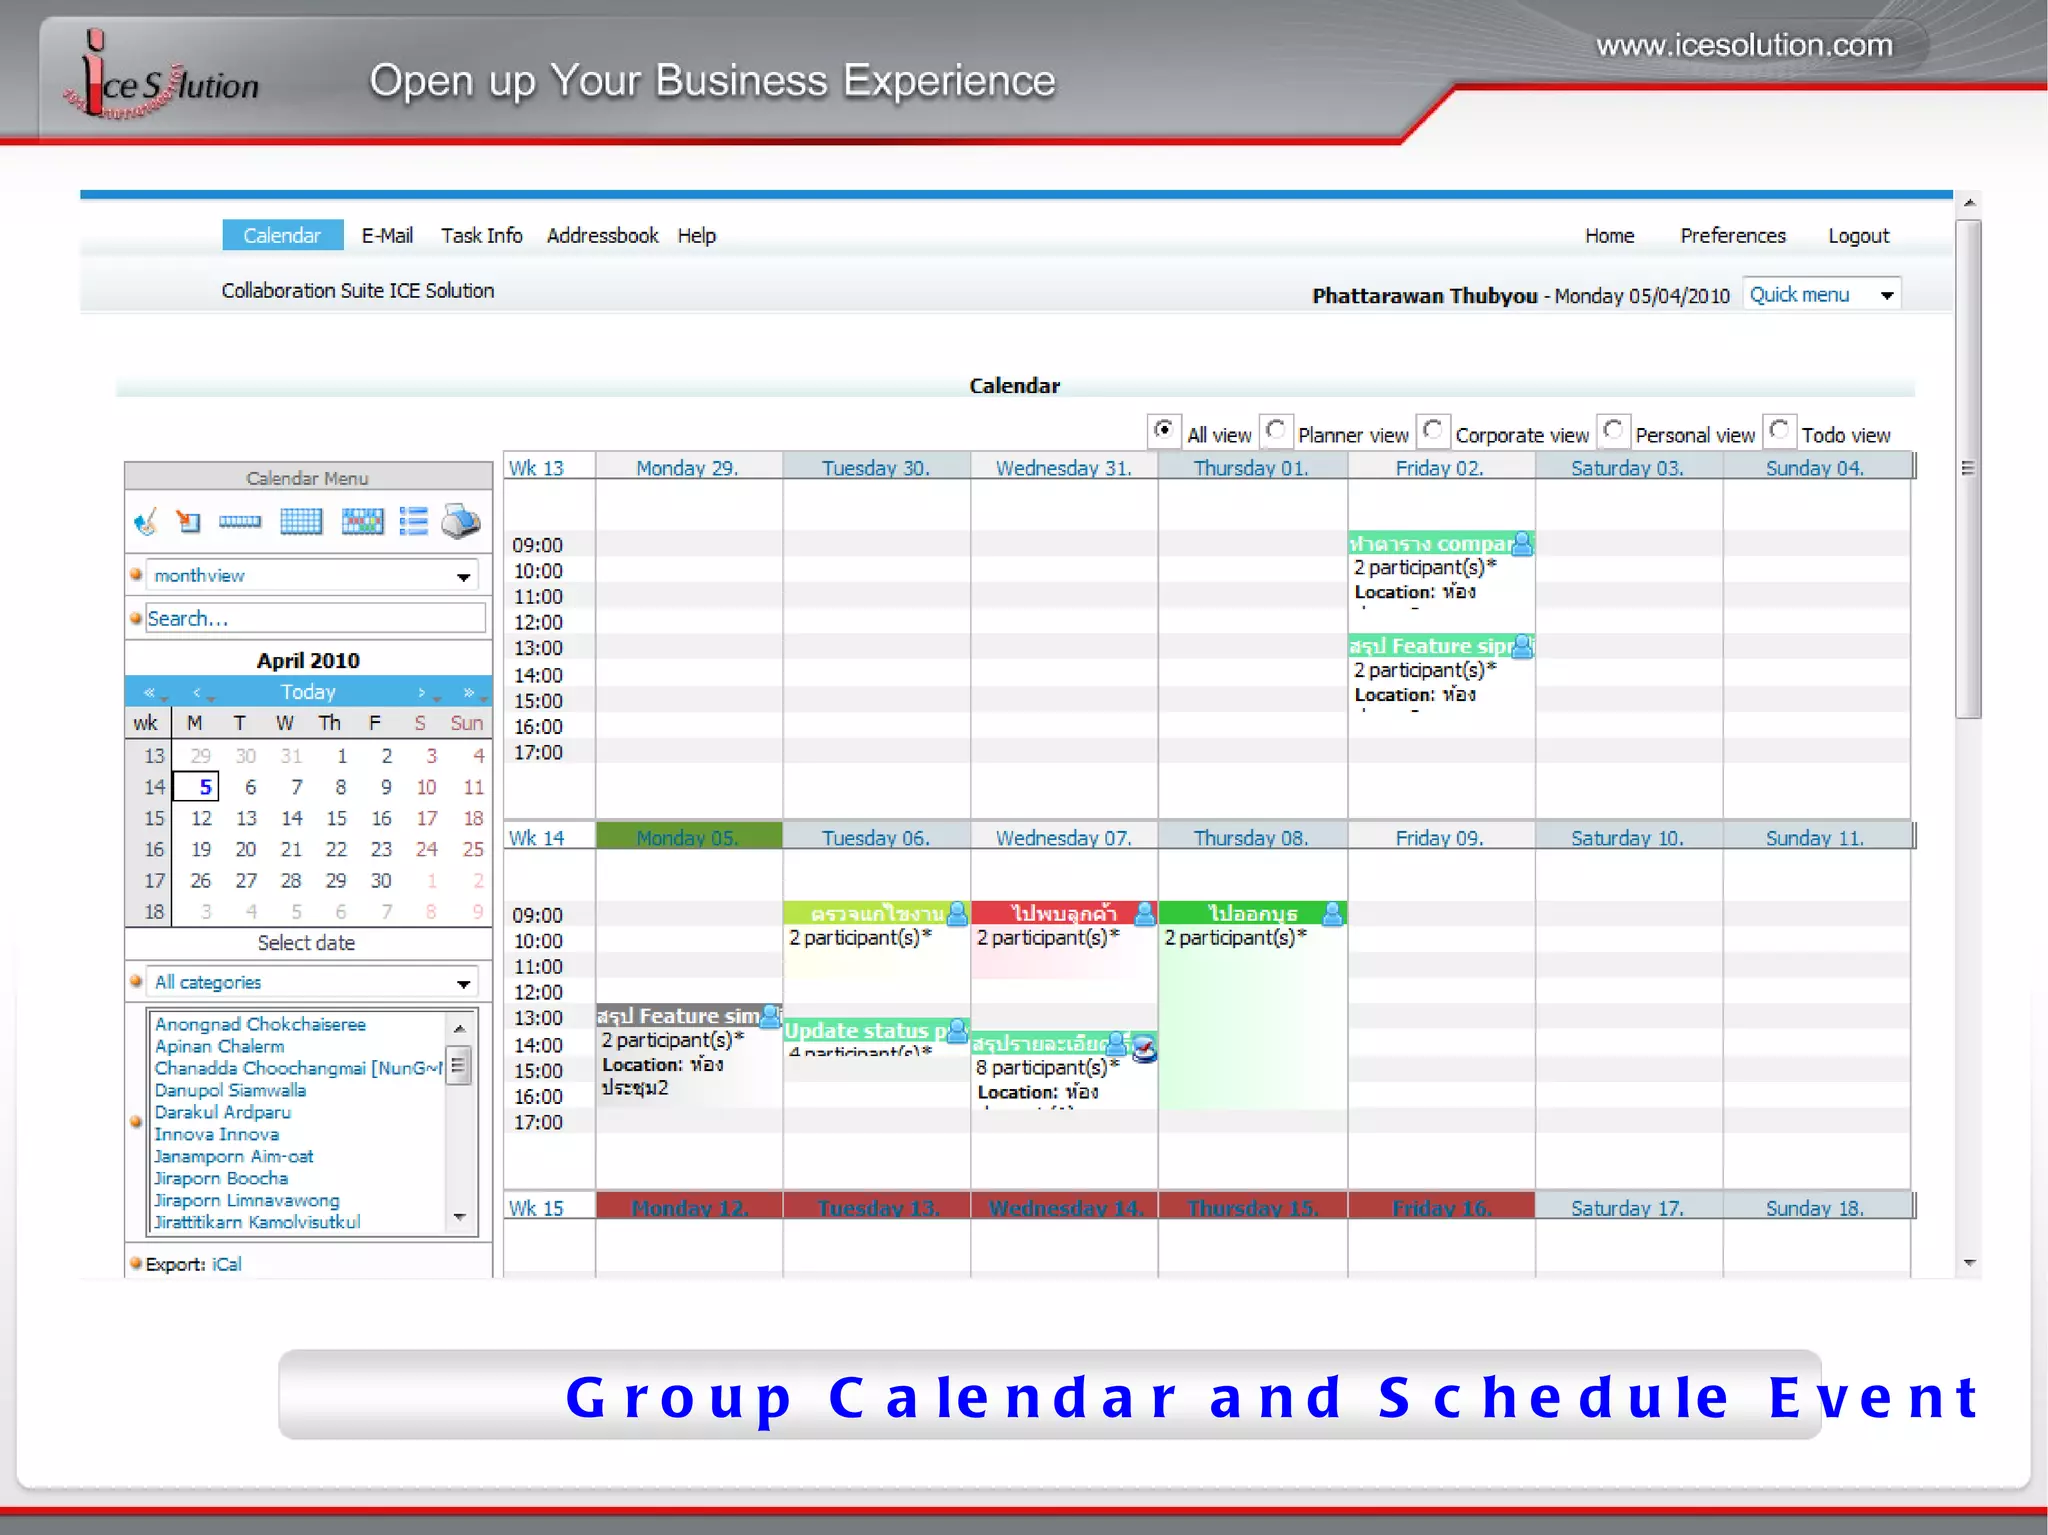2048x1535 pixels.
Task: Switch to week view strip icon
Action: click(240, 521)
